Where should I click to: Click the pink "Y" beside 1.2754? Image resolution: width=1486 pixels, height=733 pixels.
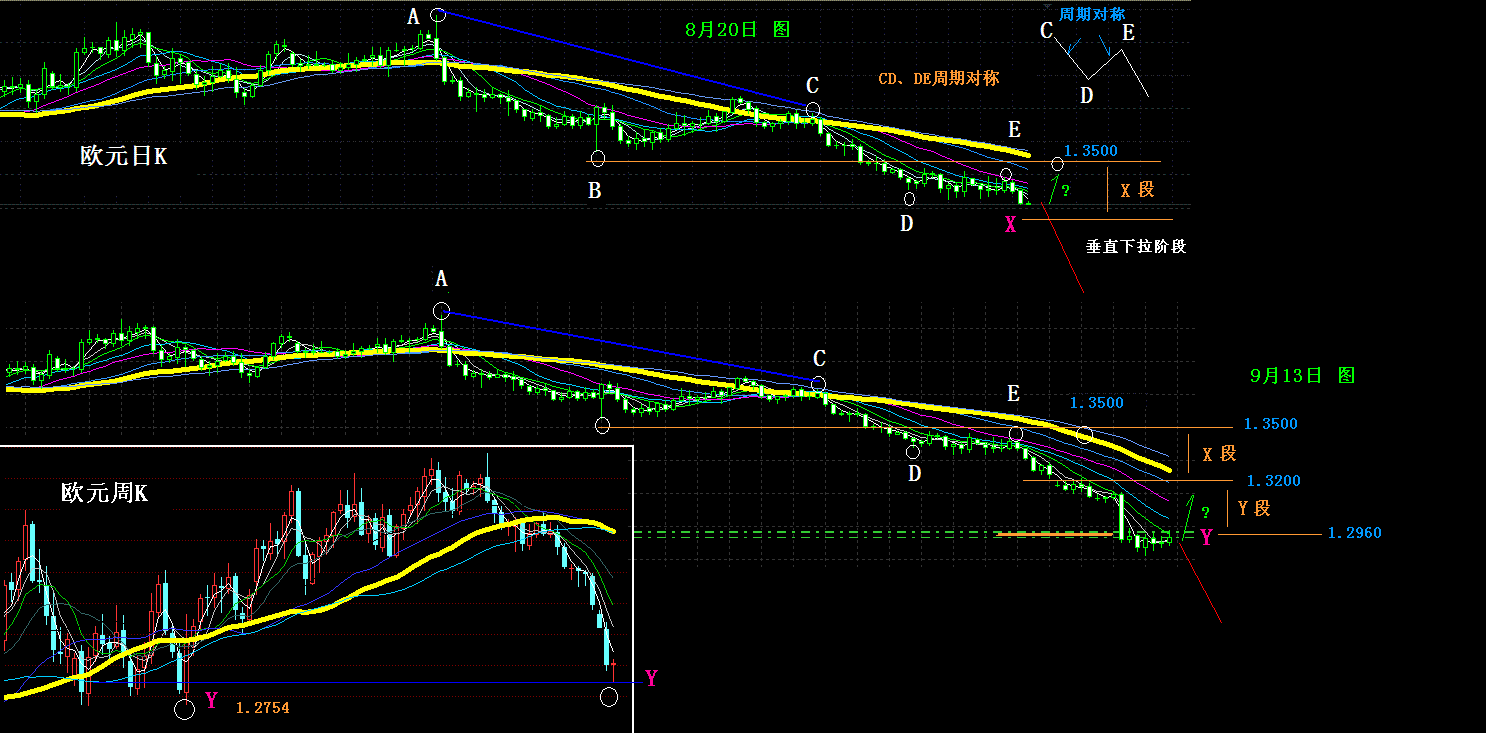pyautogui.click(x=211, y=700)
